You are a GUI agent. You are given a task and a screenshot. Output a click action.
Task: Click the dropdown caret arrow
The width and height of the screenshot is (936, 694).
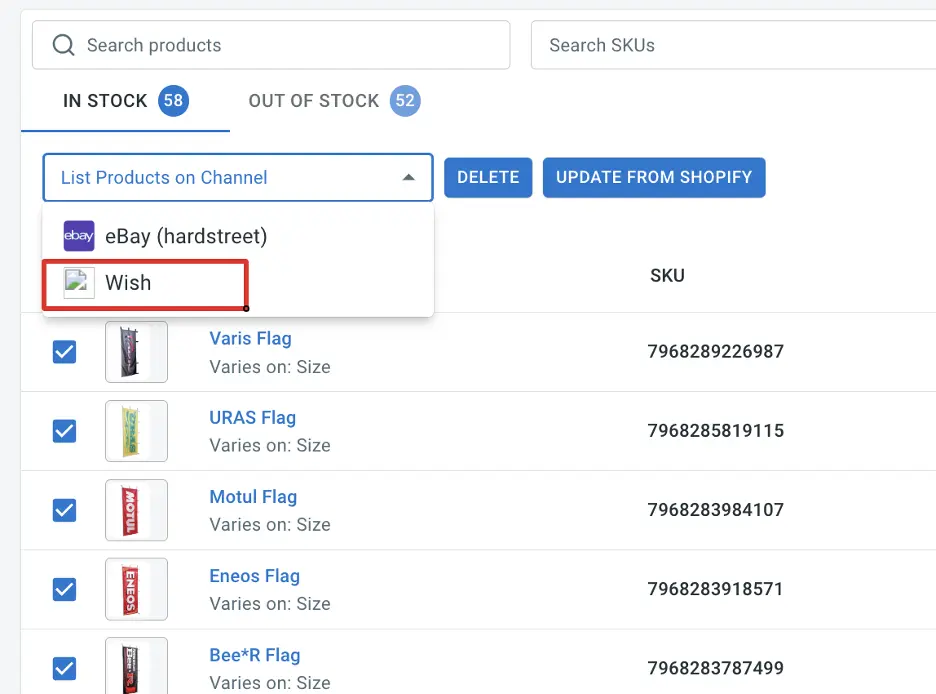coord(408,177)
